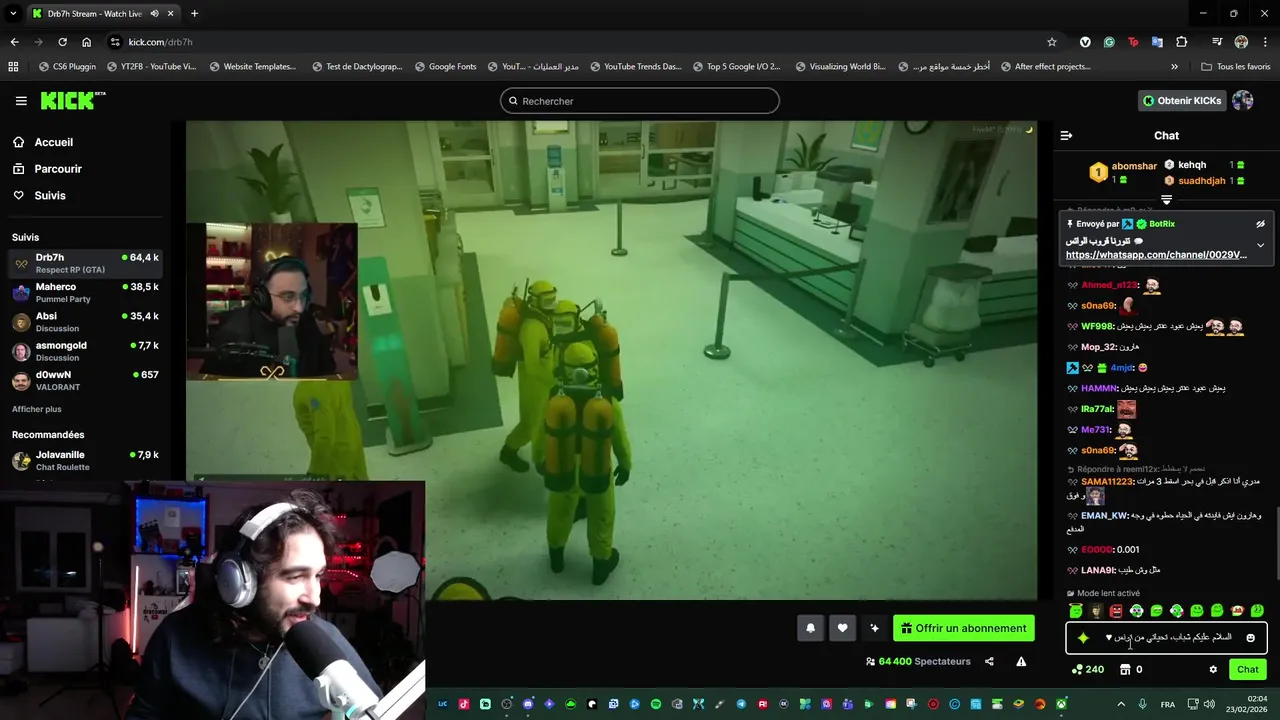
Task: Open the Kick hamburger menu
Action: 21,101
